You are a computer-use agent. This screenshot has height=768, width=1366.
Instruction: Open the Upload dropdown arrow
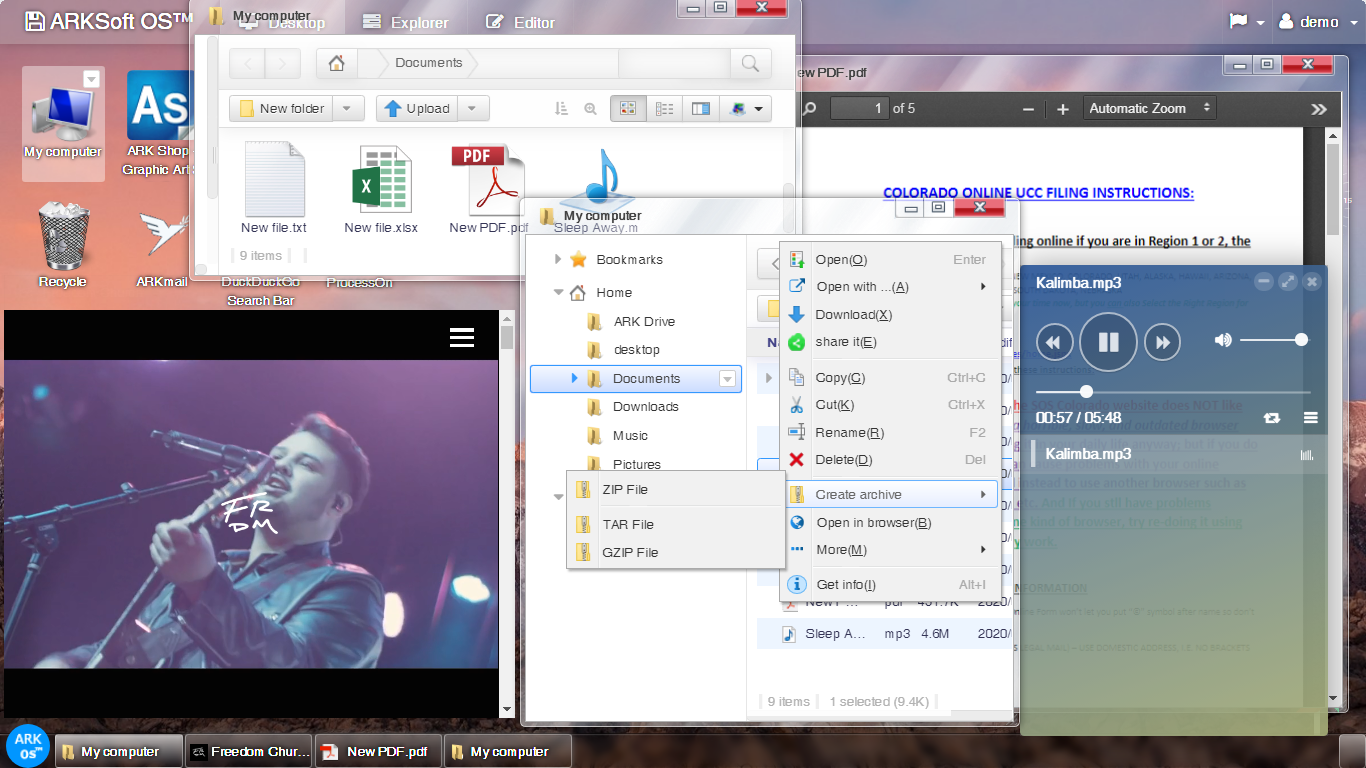(474, 108)
